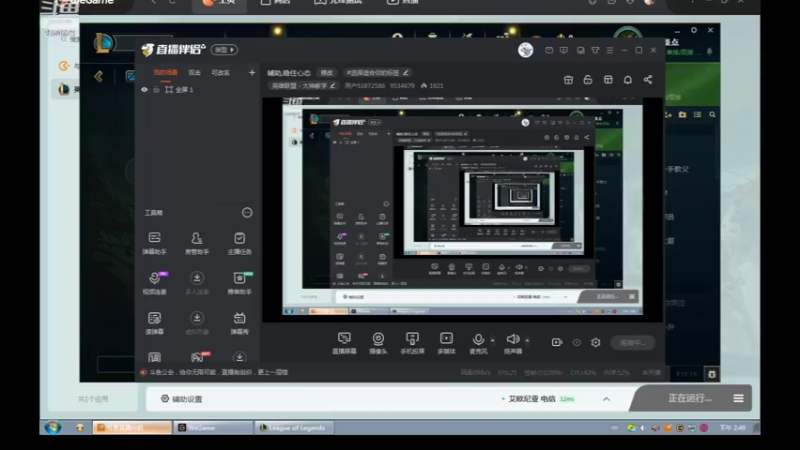Click the stream preview thumbnail
800x450 pixels.
[x=462, y=210]
